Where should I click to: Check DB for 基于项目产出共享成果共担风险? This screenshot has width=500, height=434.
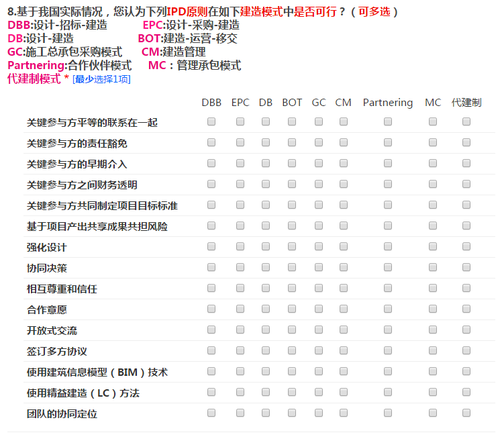[266, 226]
